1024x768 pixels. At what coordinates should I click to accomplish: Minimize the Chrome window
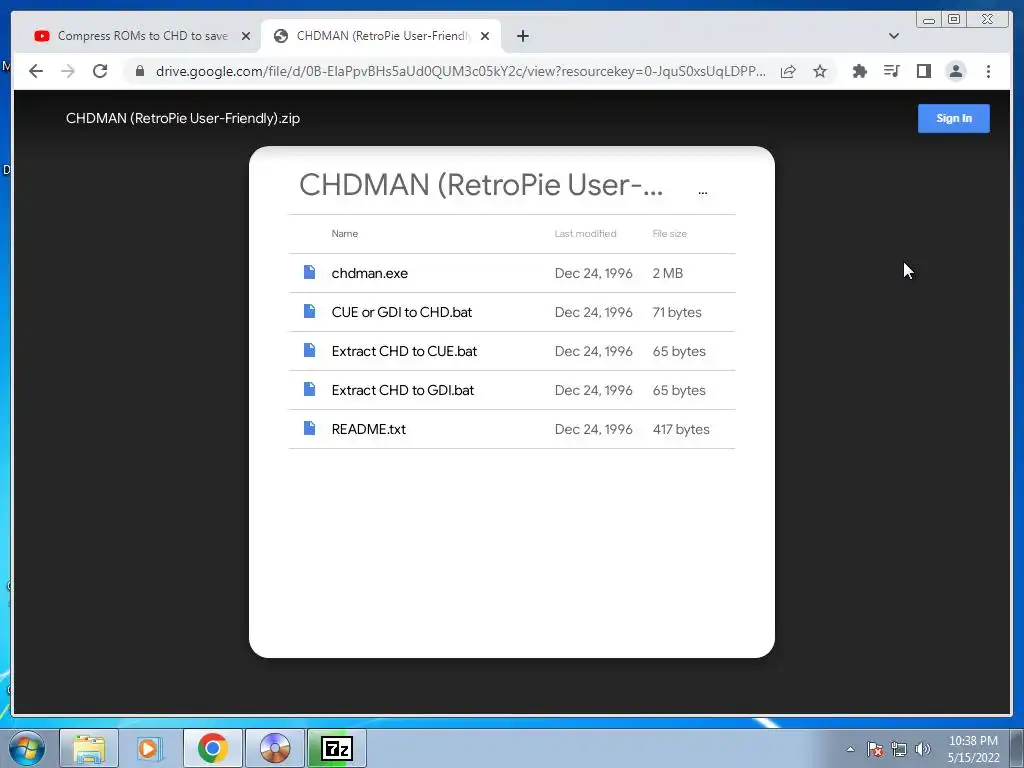pyautogui.click(x=929, y=20)
